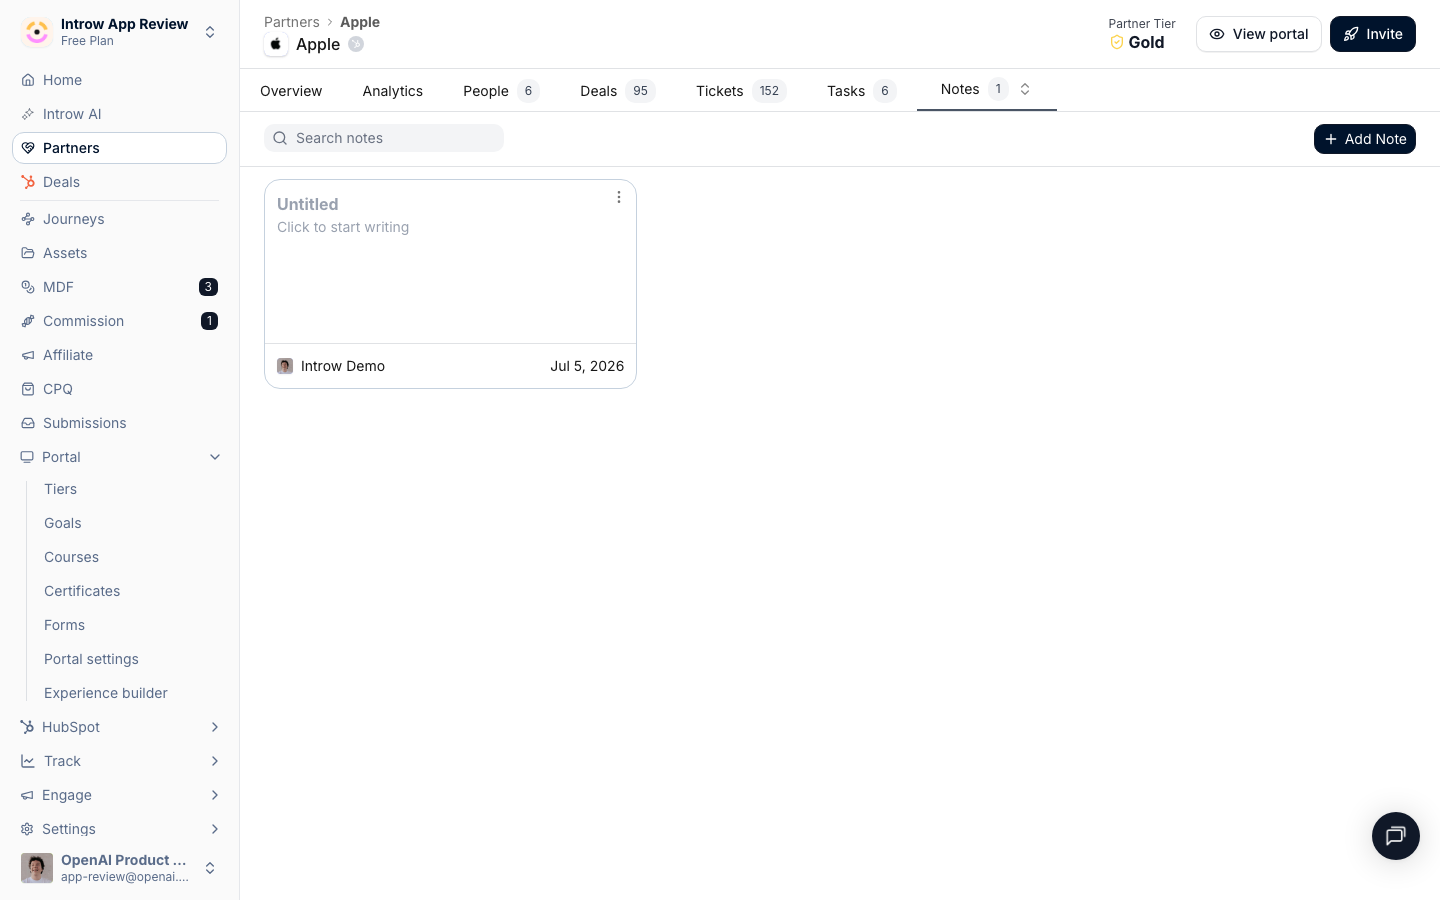The height and width of the screenshot is (900, 1440).
Task: Open the Tickets tab
Action: coord(741,91)
